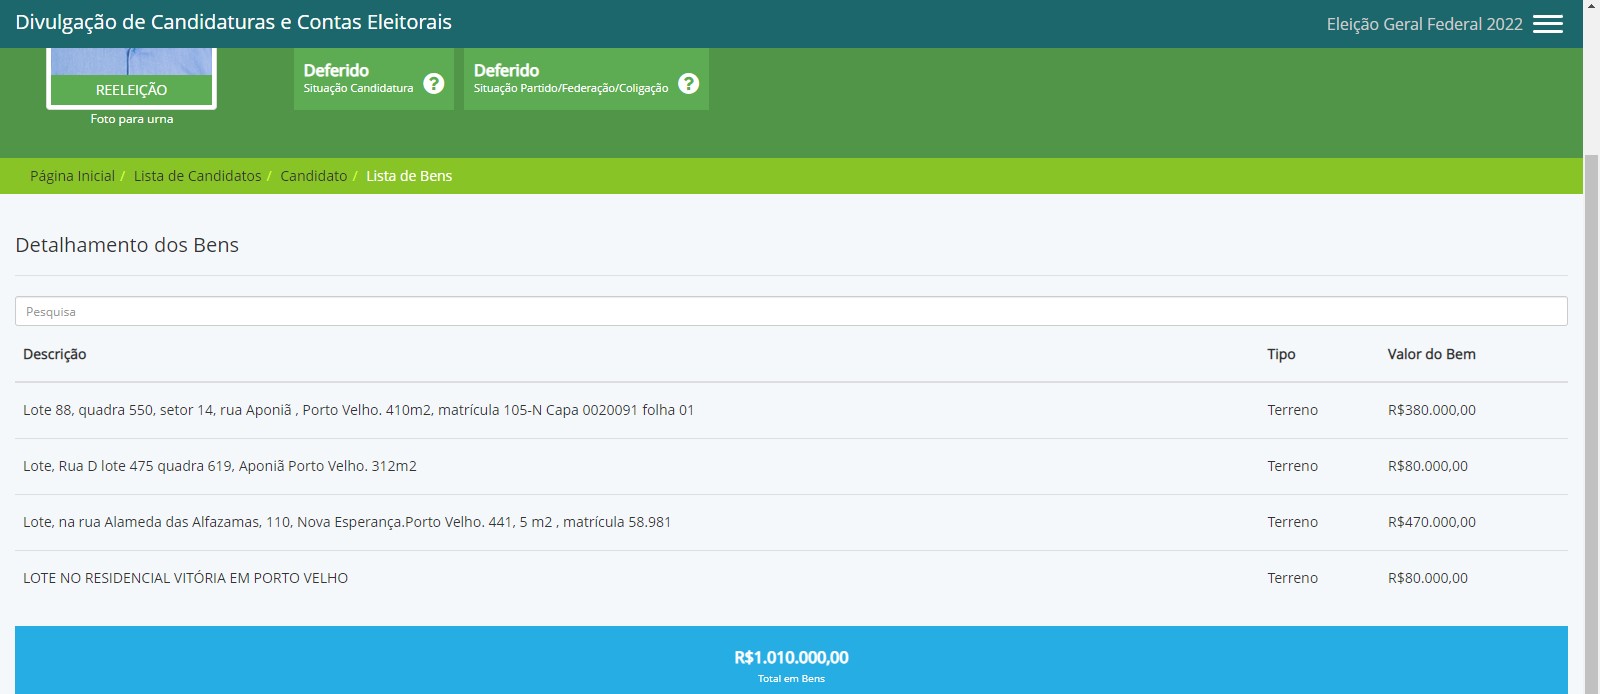
Task: Click the site title Divulgação de Candidaturas
Action: [x=233, y=22]
